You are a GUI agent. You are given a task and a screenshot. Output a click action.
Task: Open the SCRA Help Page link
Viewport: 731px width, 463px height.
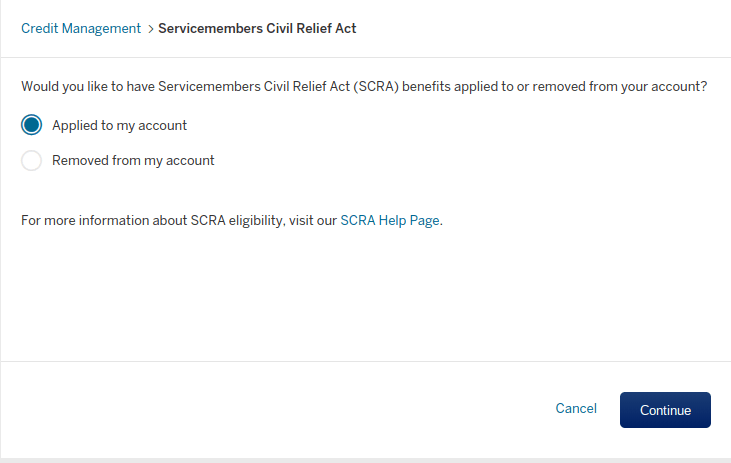(x=390, y=220)
